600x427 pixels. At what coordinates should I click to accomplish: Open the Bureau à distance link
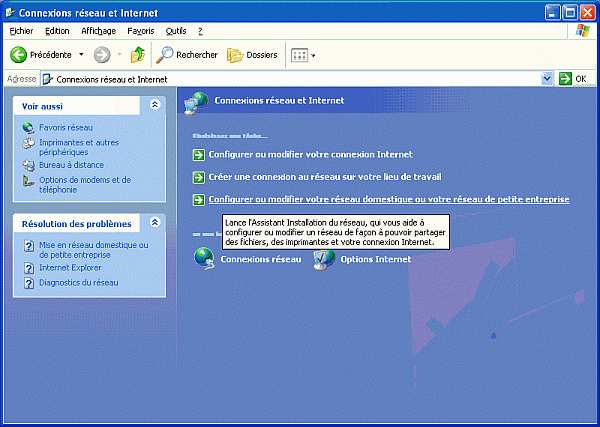(x=71, y=165)
